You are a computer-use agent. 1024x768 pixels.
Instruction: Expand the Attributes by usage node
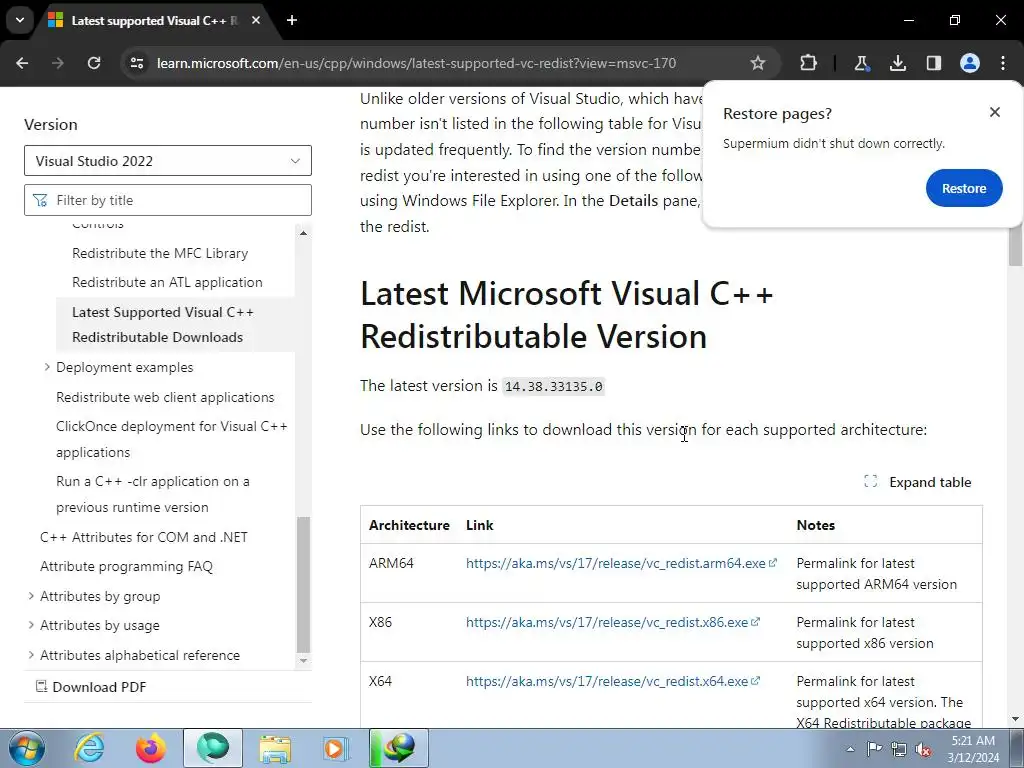click(x=31, y=625)
